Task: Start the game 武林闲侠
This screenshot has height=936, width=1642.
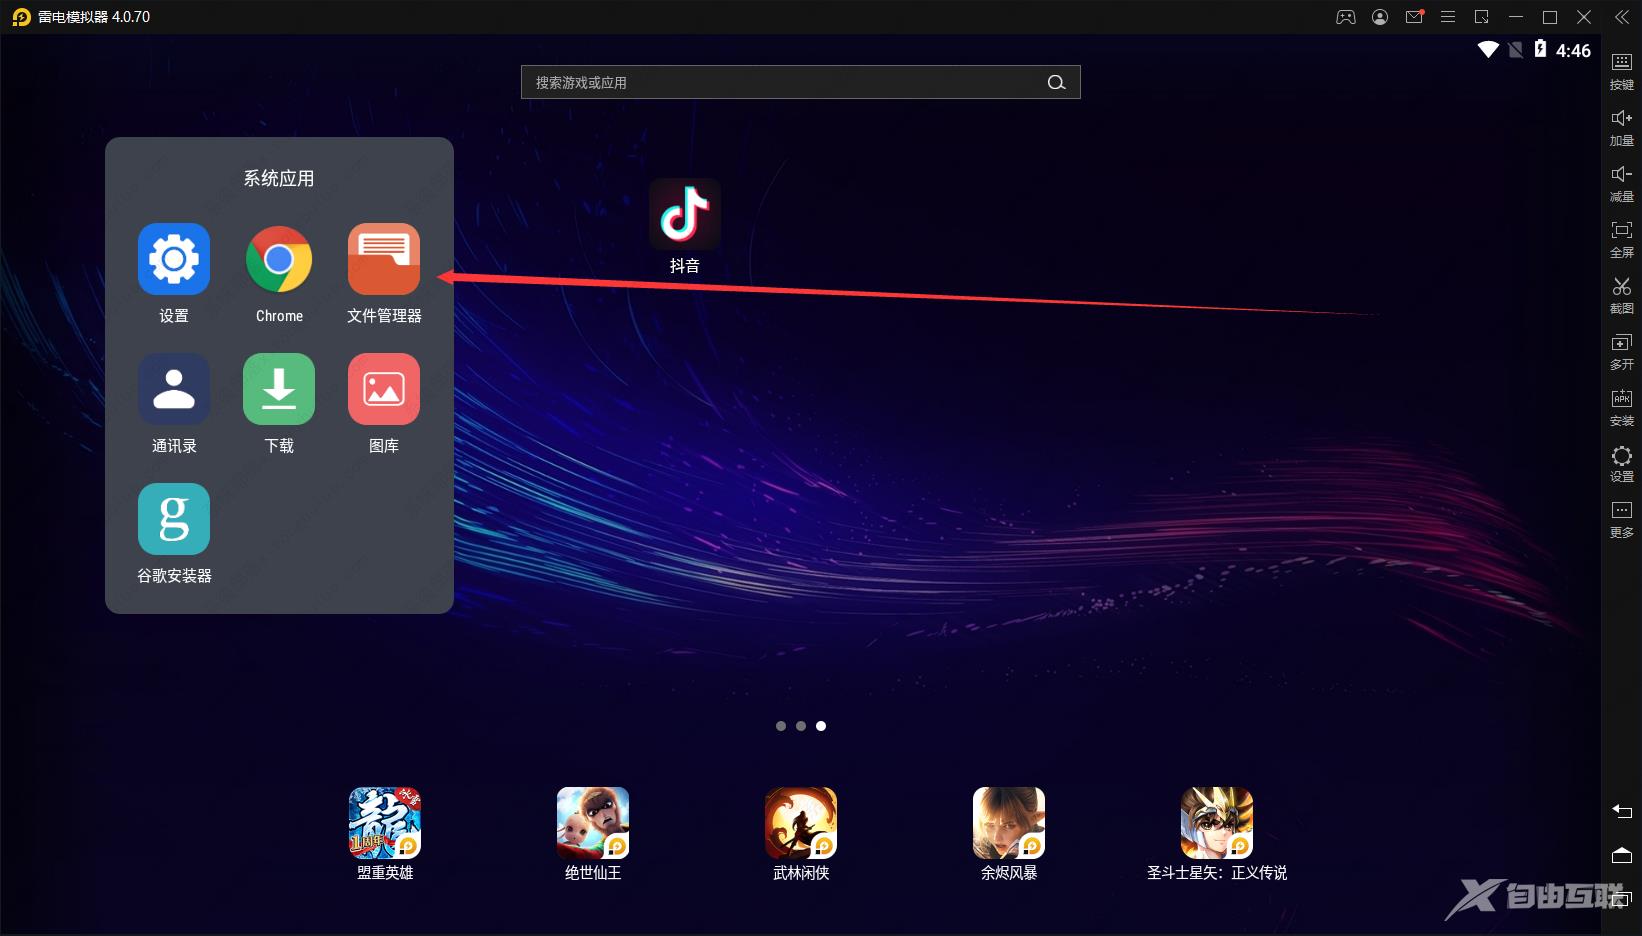Action: point(801,823)
